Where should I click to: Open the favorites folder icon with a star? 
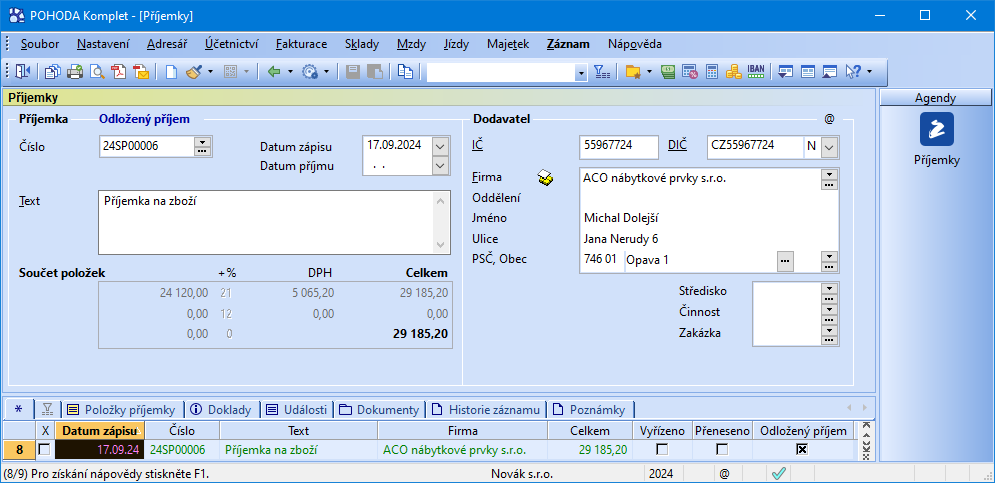633,72
